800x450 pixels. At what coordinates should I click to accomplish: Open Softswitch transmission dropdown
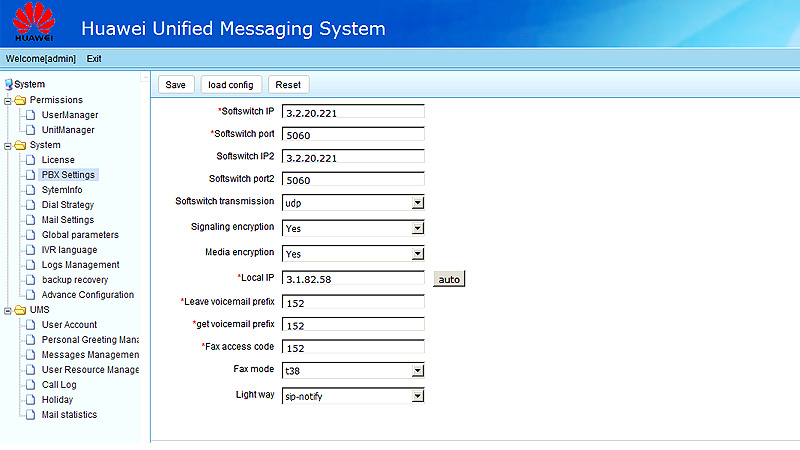click(x=418, y=203)
